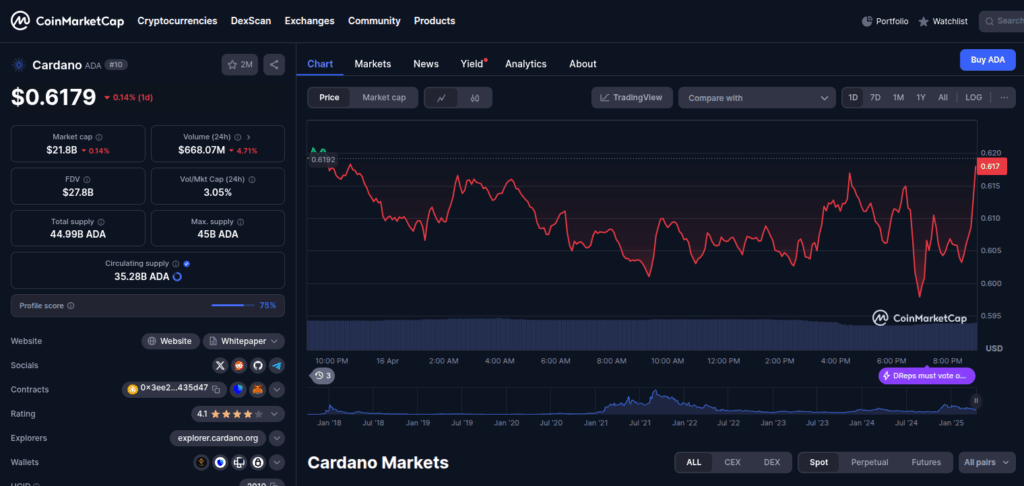This screenshot has height=486, width=1024.
Task: Expand the Wallets chevron
Action: click(x=277, y=462)
